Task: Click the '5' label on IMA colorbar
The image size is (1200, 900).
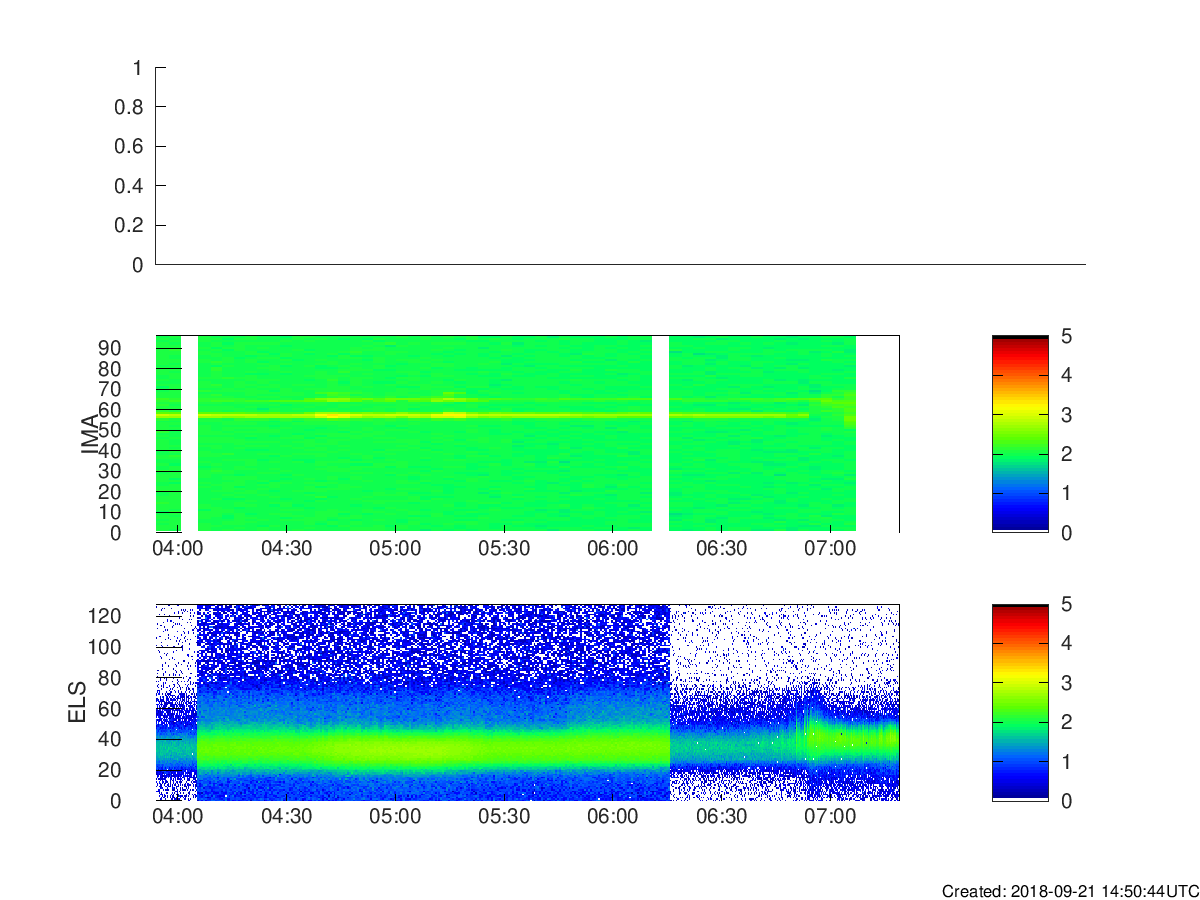Action: click(x=1066, y=336)
